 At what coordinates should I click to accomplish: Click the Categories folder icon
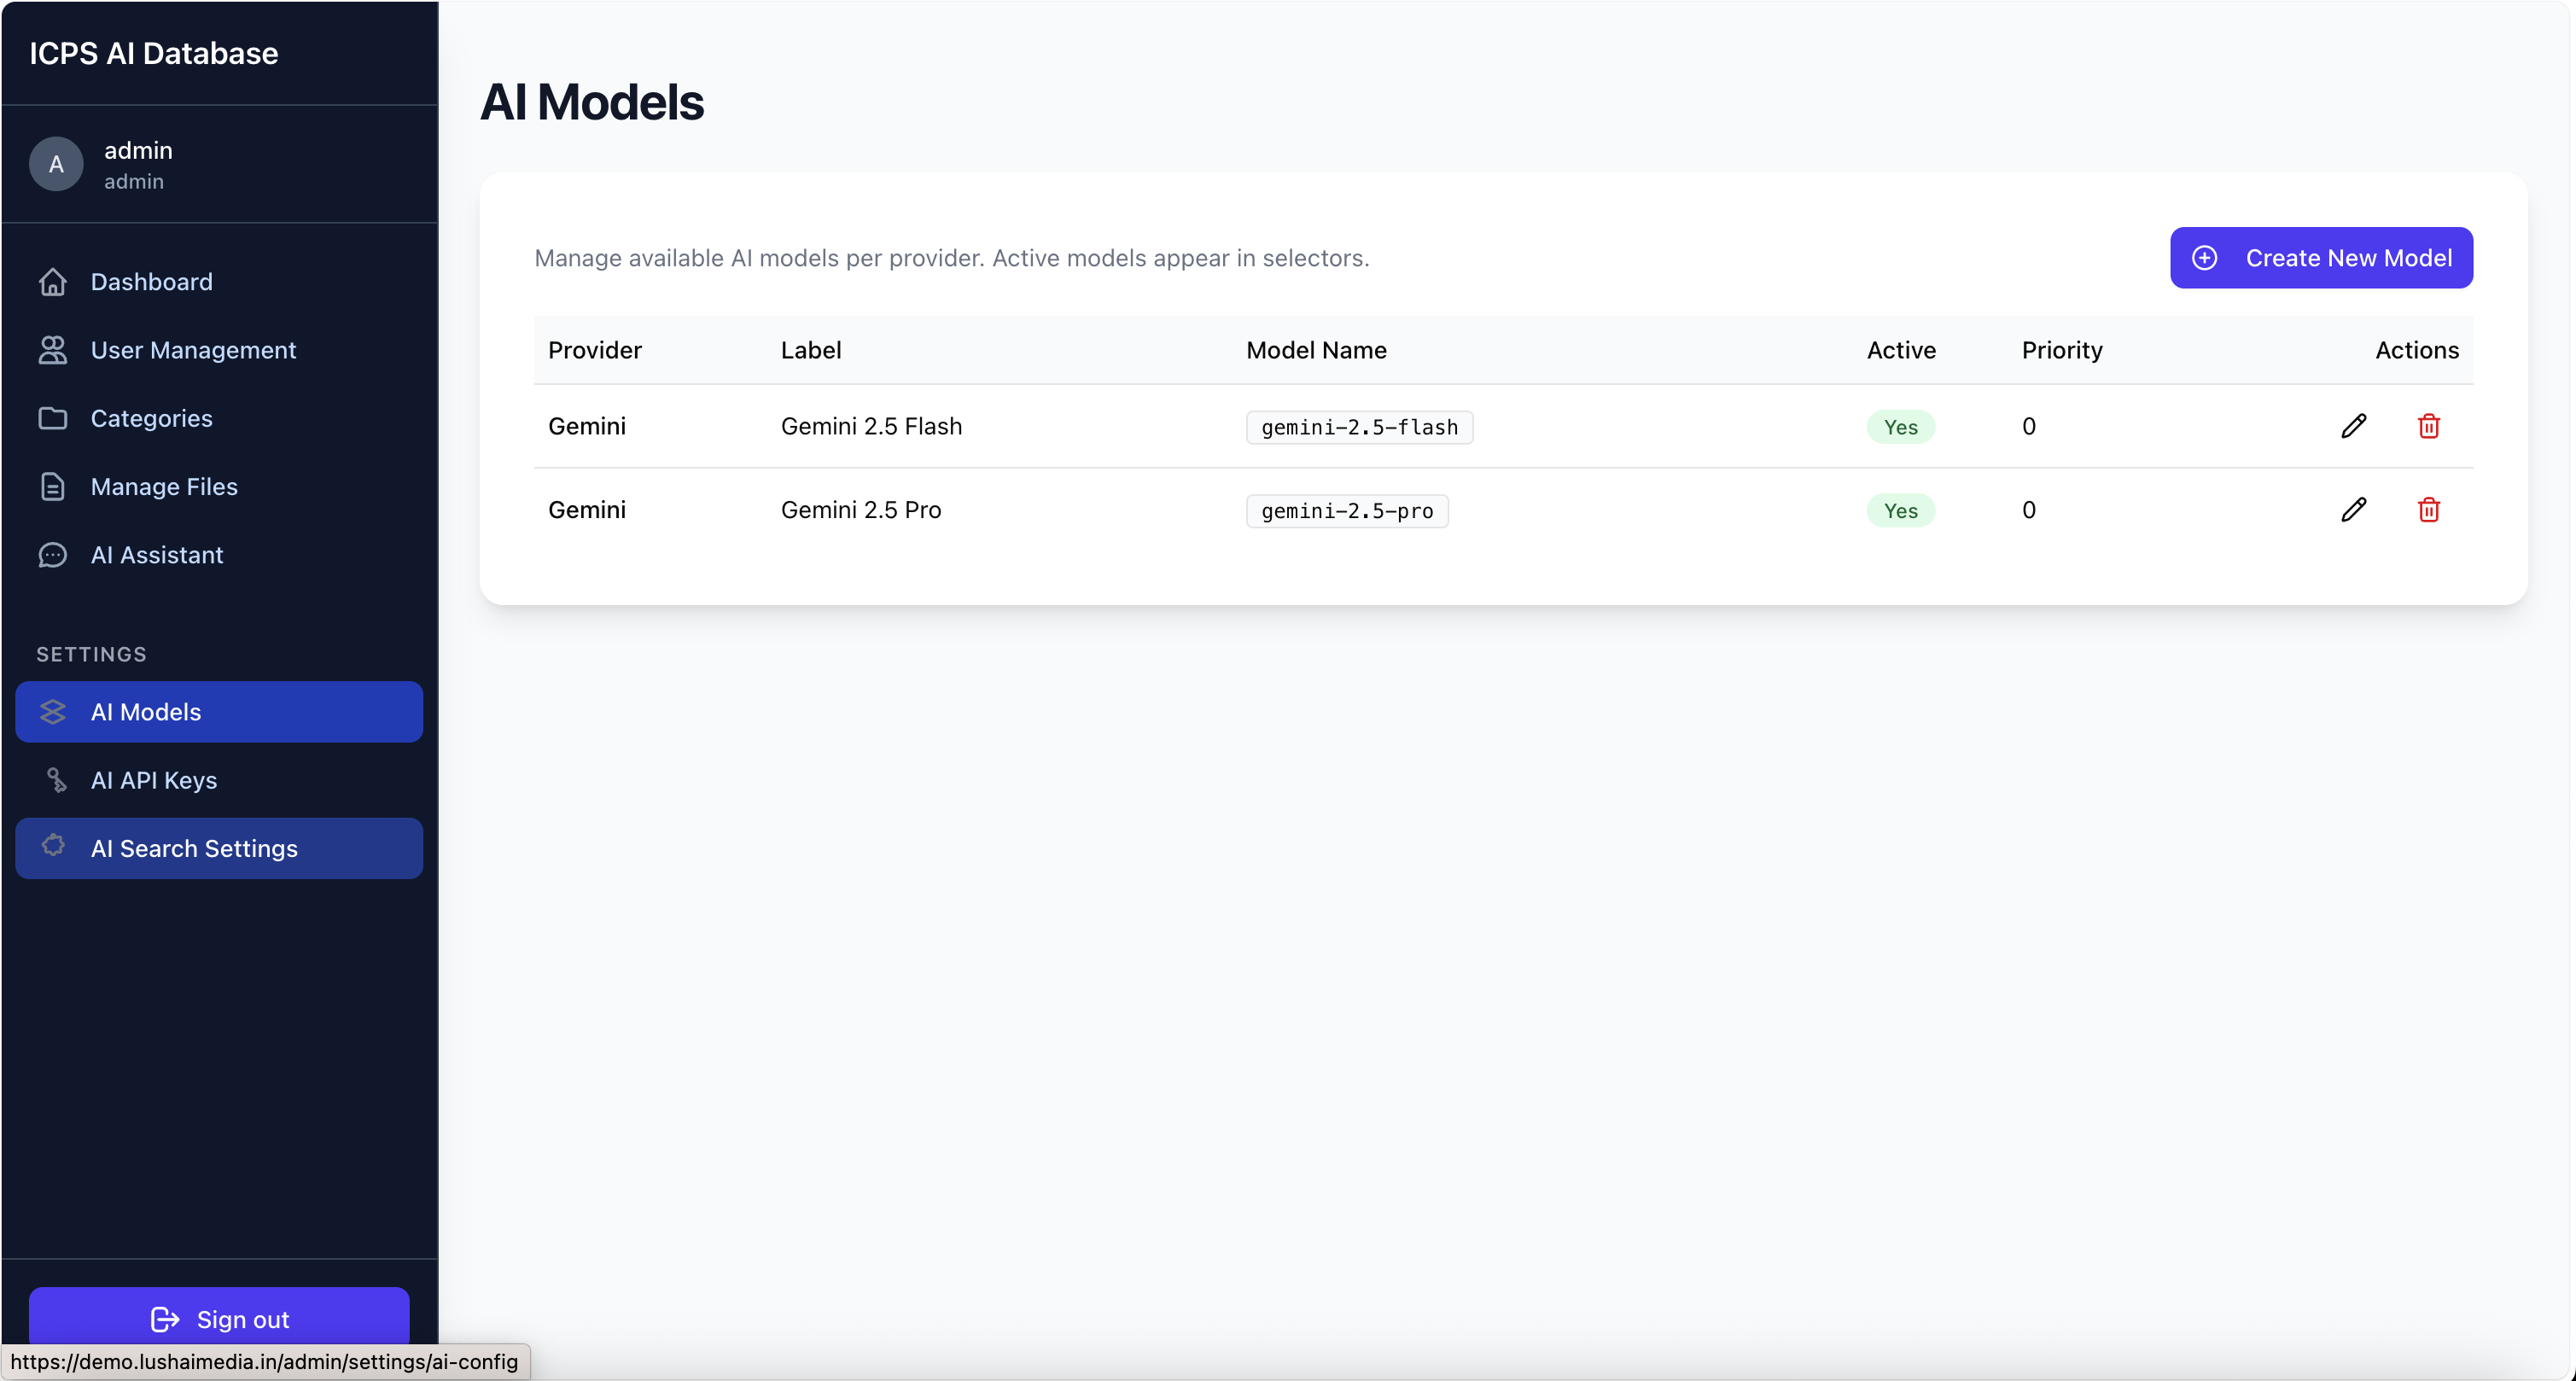click(x=53, y=418)
